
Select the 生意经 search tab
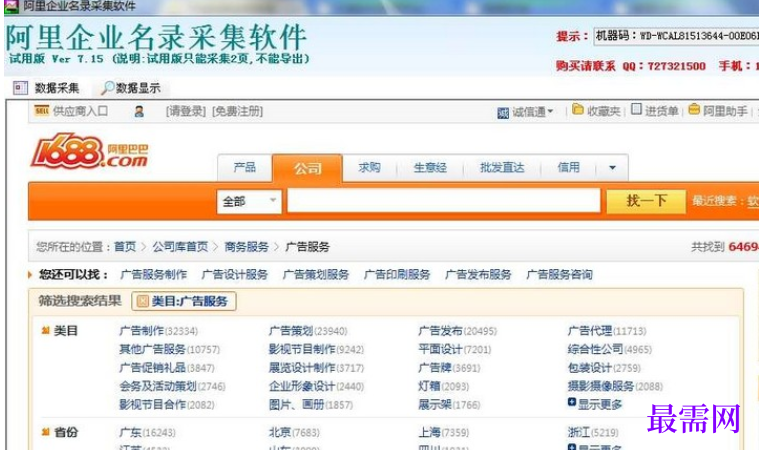tap(430, 167)
